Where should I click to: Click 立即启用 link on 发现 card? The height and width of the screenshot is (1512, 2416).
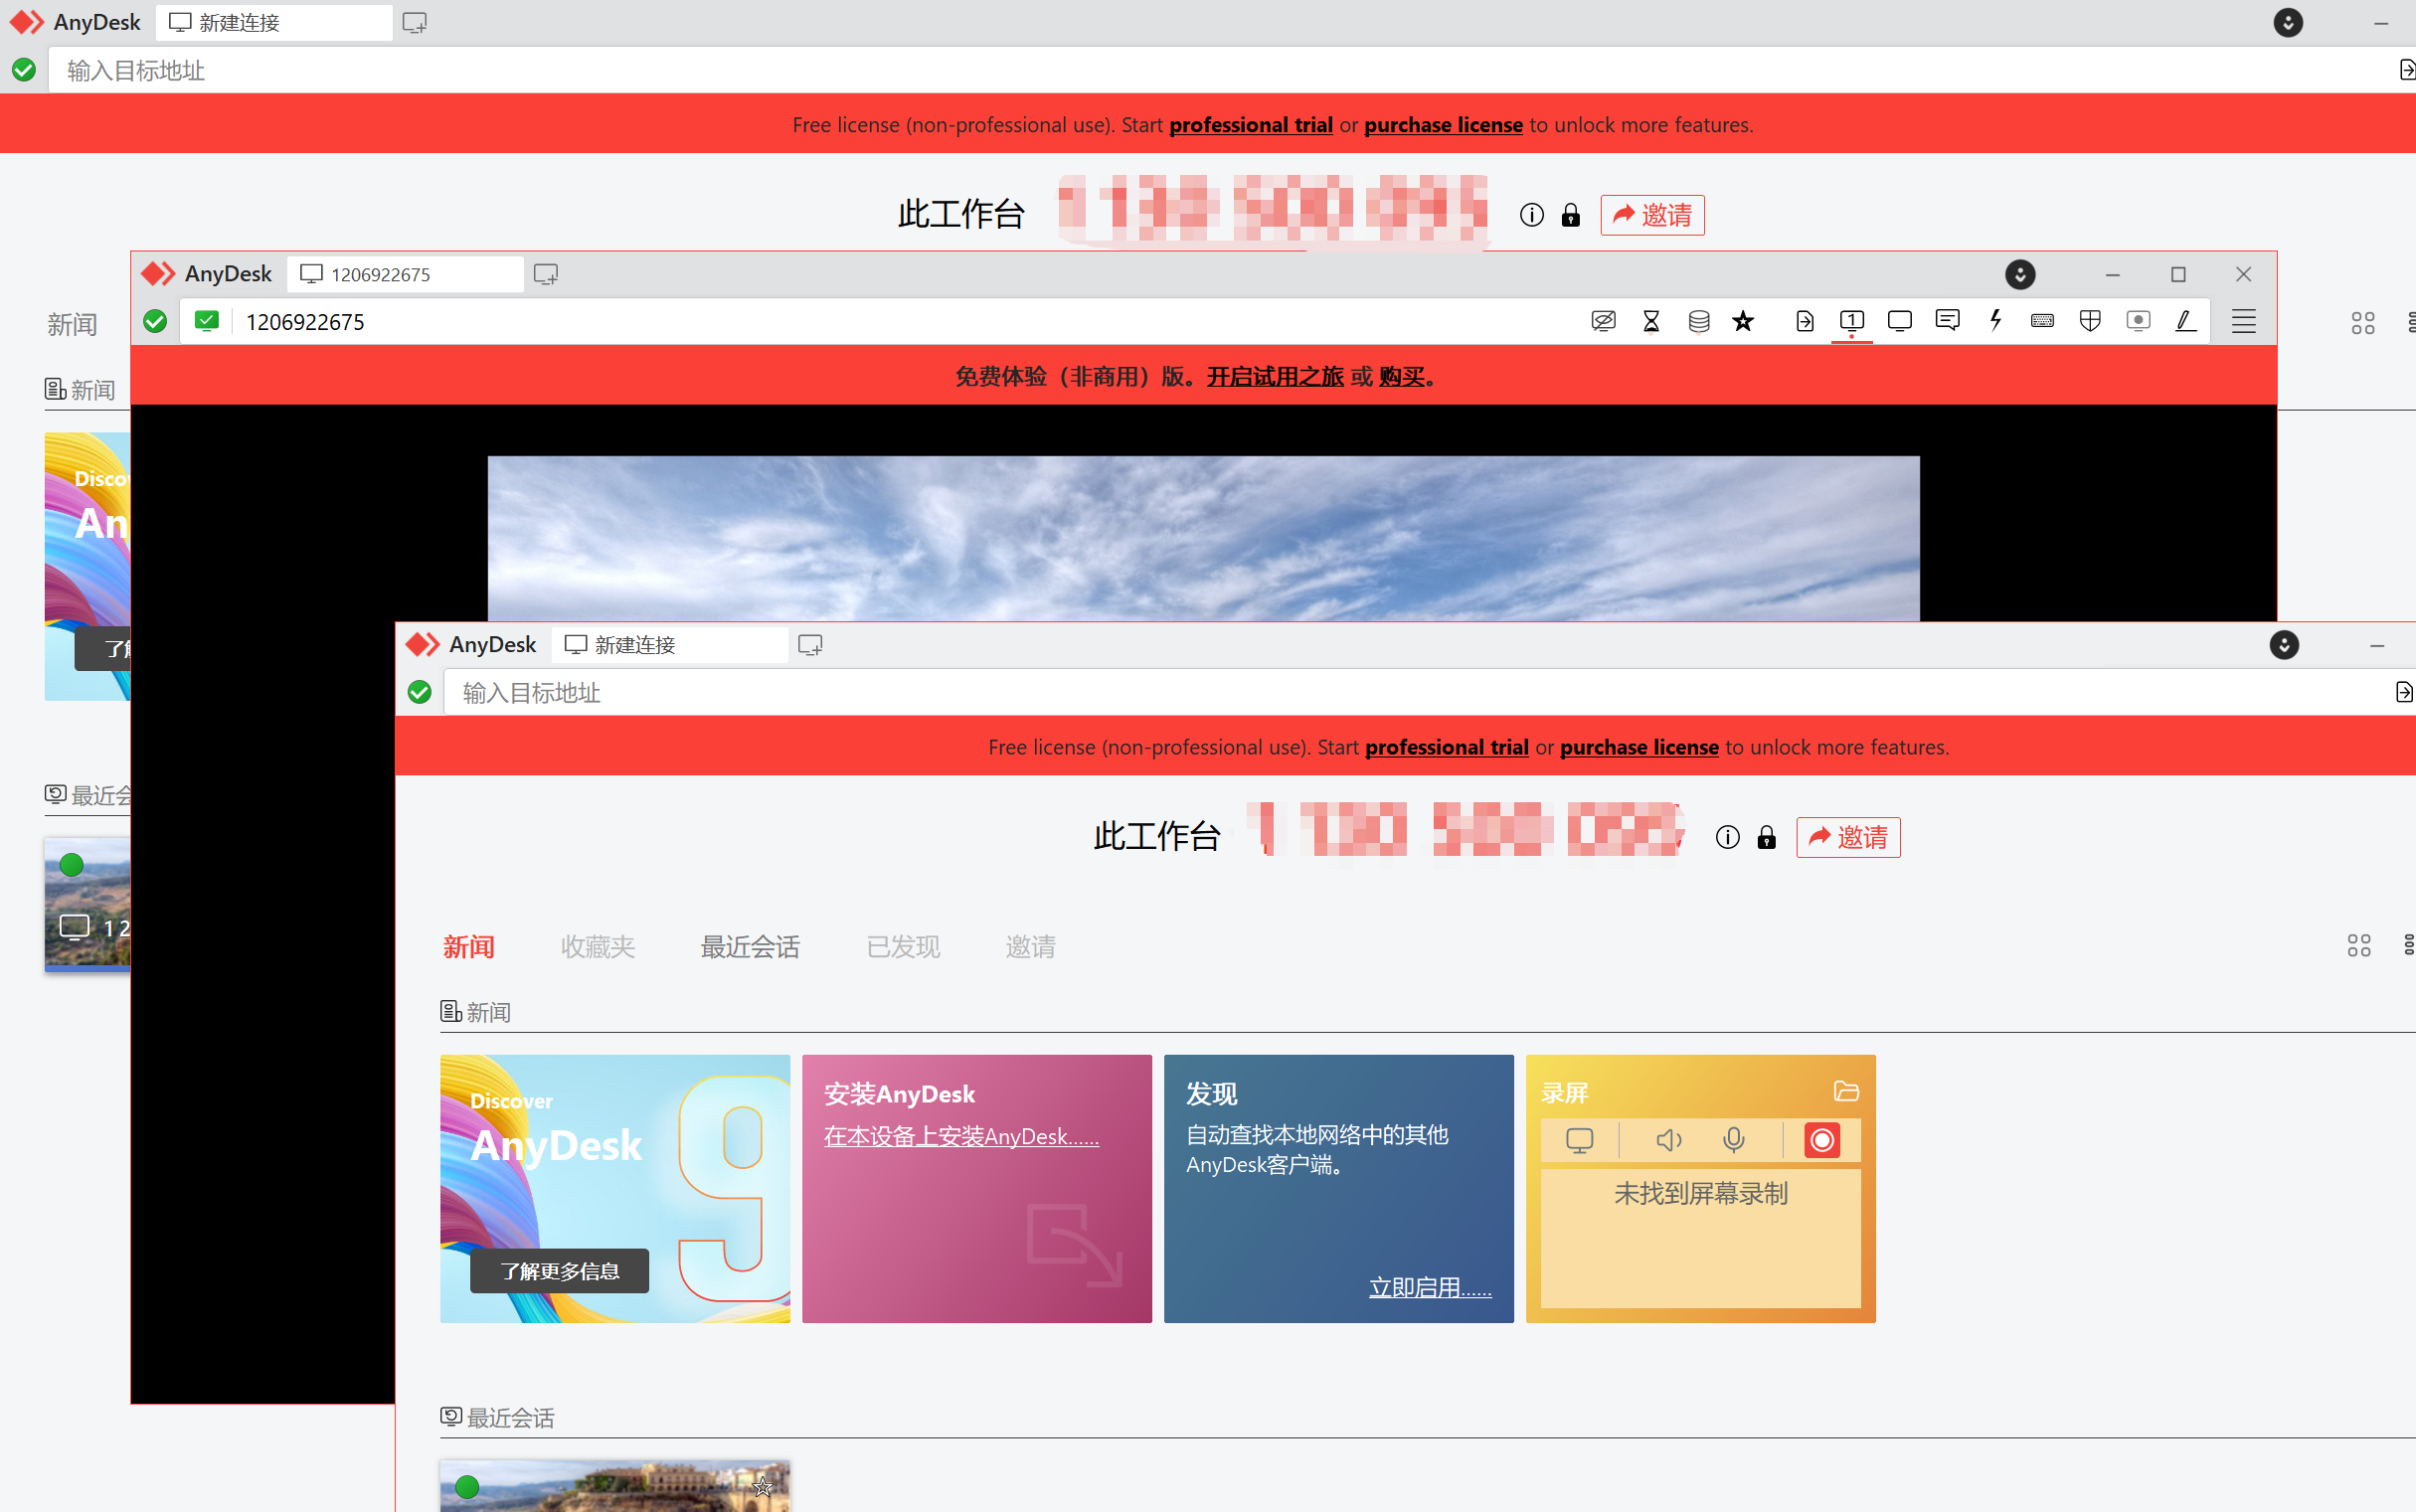click(1430, 1287)
